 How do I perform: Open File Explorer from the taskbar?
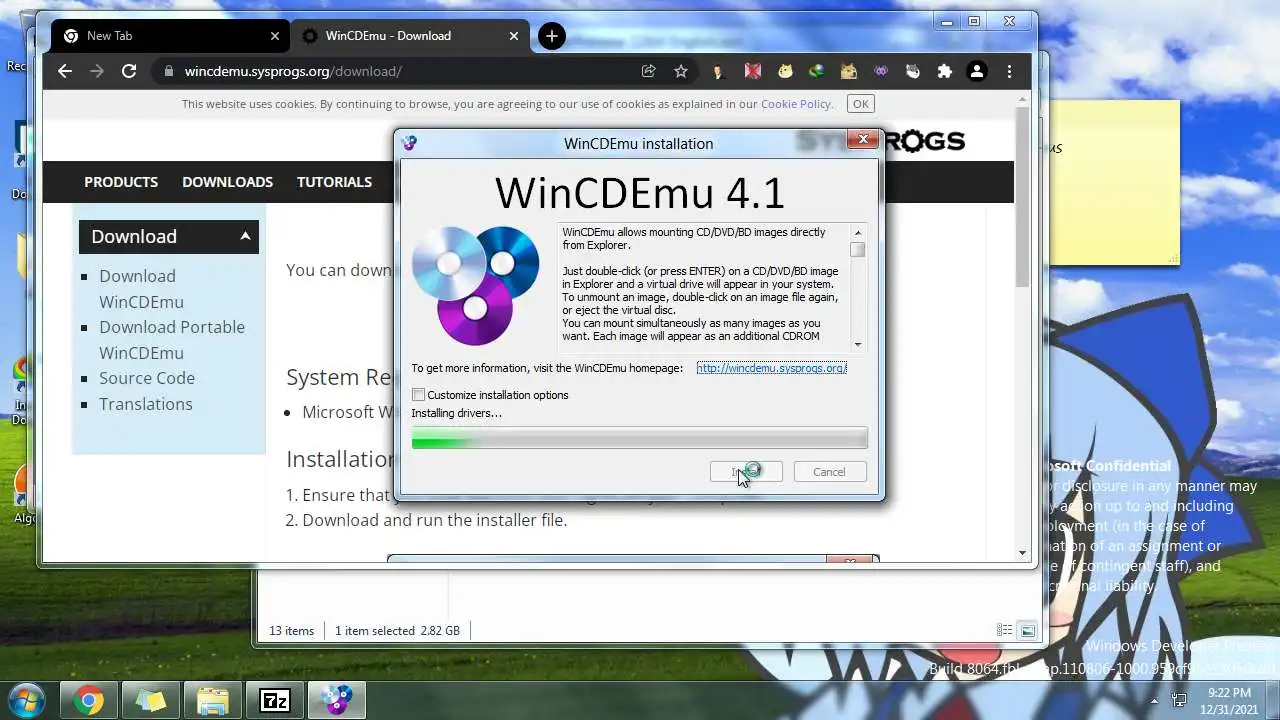(x=212, y=701)
